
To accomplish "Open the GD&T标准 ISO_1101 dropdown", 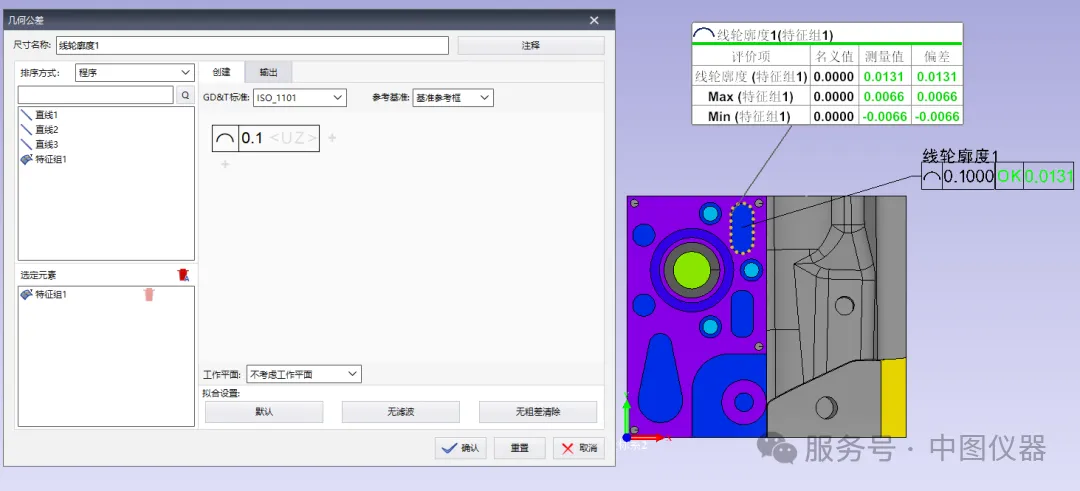I will pos(299,97).
